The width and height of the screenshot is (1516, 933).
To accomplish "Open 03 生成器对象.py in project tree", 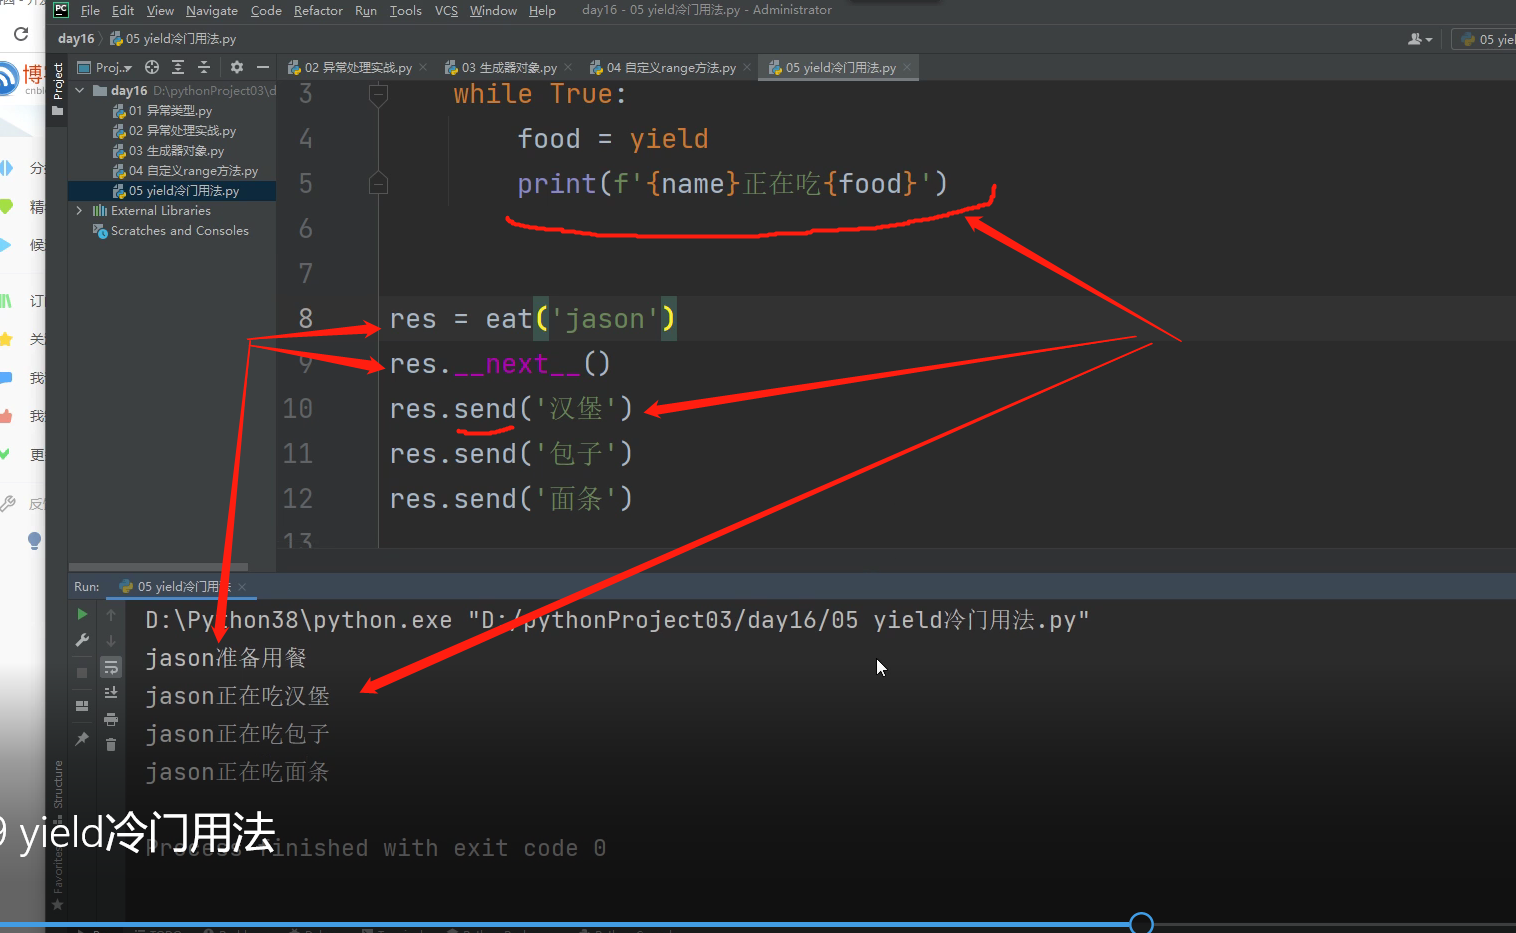I will pyautogui.click(x=168, y=151).
